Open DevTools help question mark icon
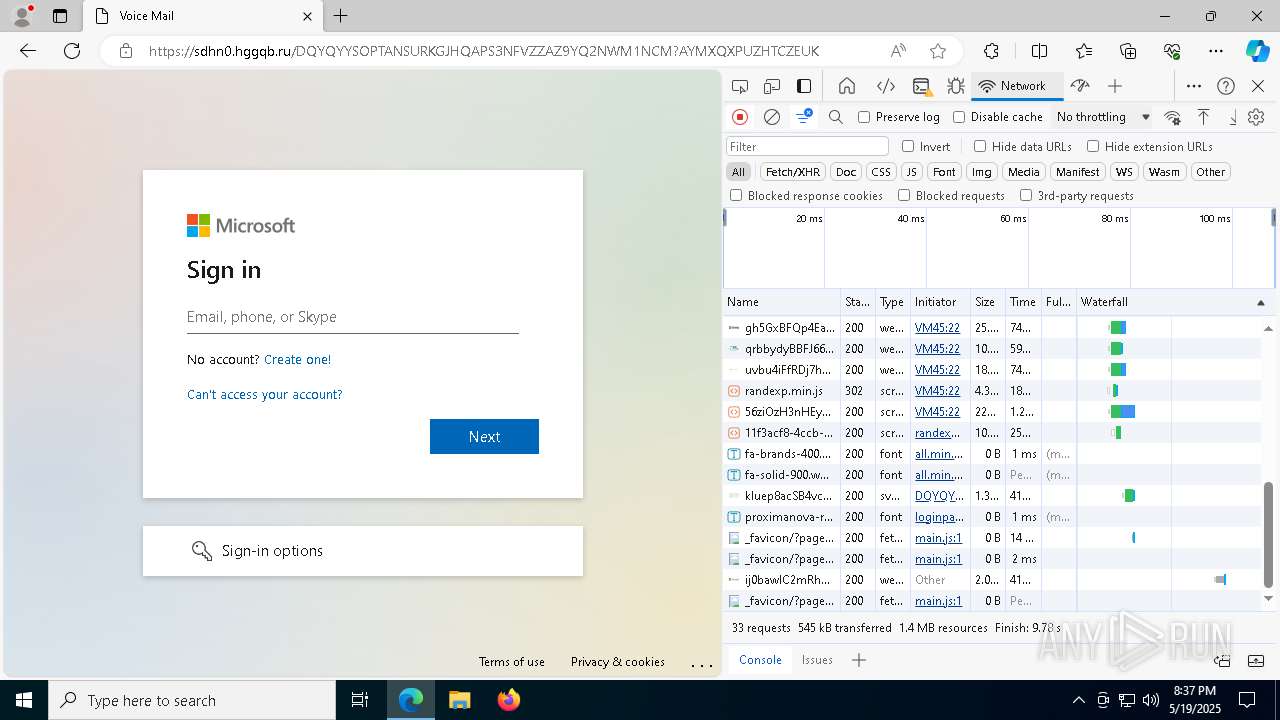The image size is (1280, 720). pyautogui.click(x=1226, y=86)
